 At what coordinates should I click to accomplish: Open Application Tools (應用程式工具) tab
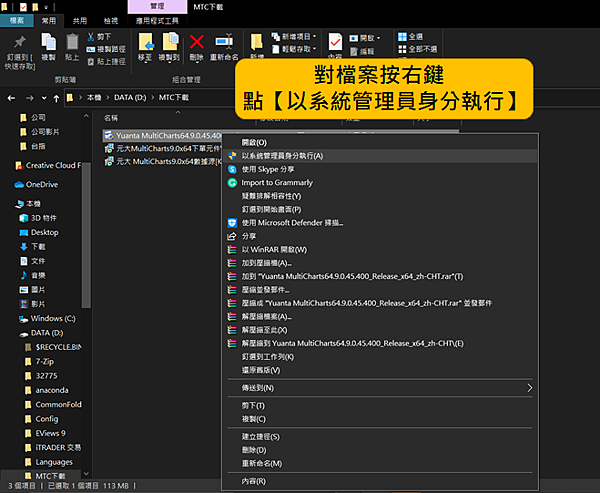pos(157,21)
